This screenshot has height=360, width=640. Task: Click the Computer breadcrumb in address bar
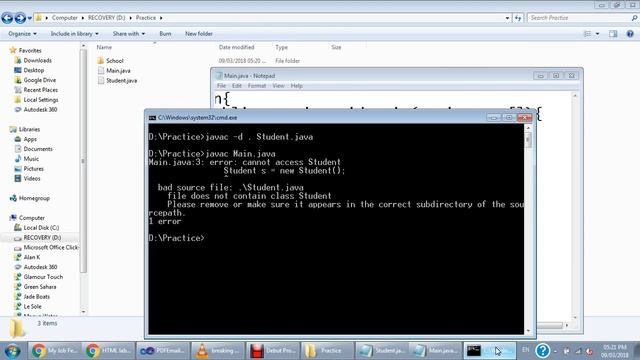click(x=64, y=18)
